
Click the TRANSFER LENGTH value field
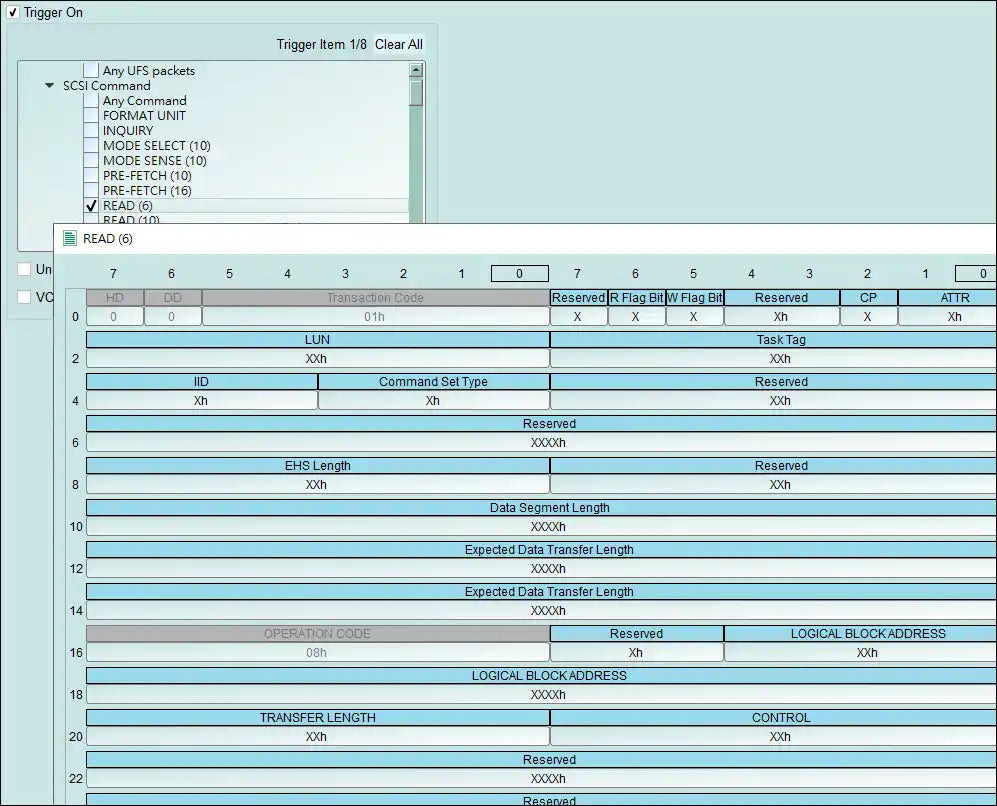(317, 736)
